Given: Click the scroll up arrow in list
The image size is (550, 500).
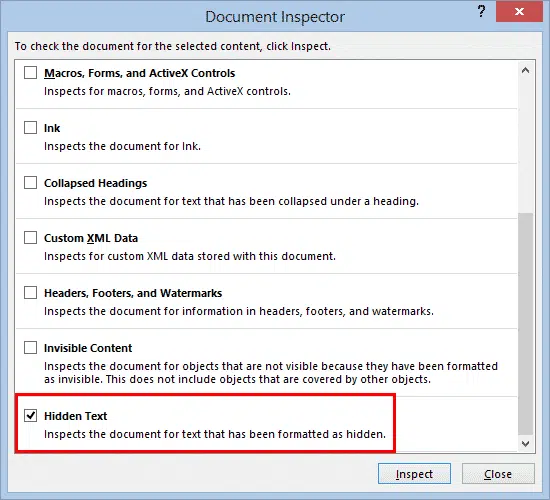Looking at the screenshot, I should click(525, 70).
